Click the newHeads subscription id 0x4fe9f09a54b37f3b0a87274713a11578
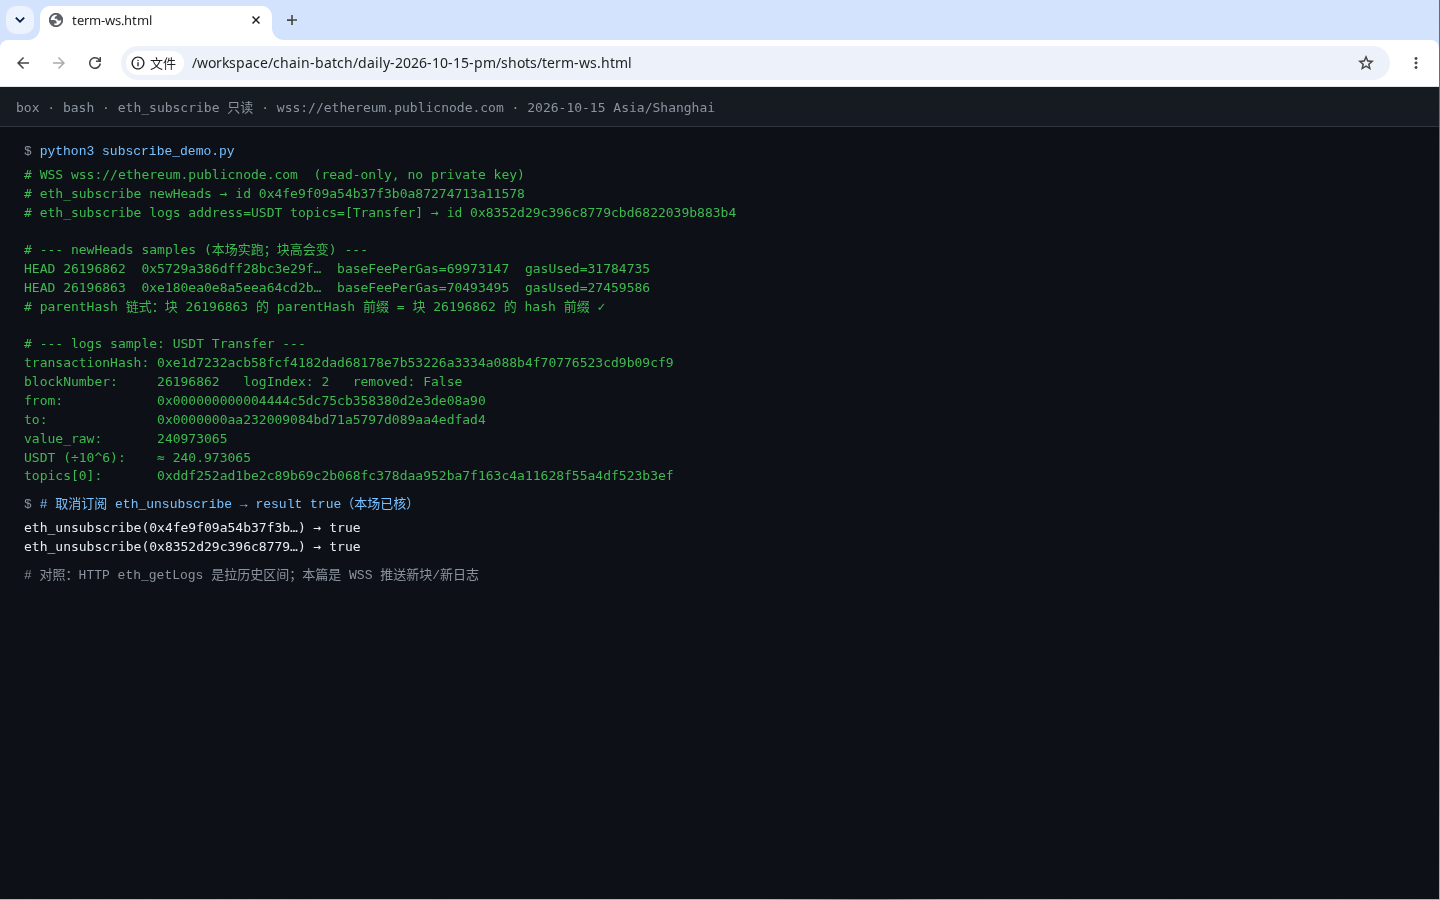This screenshot has height=900, width=1440. click(x=392, y=194)
